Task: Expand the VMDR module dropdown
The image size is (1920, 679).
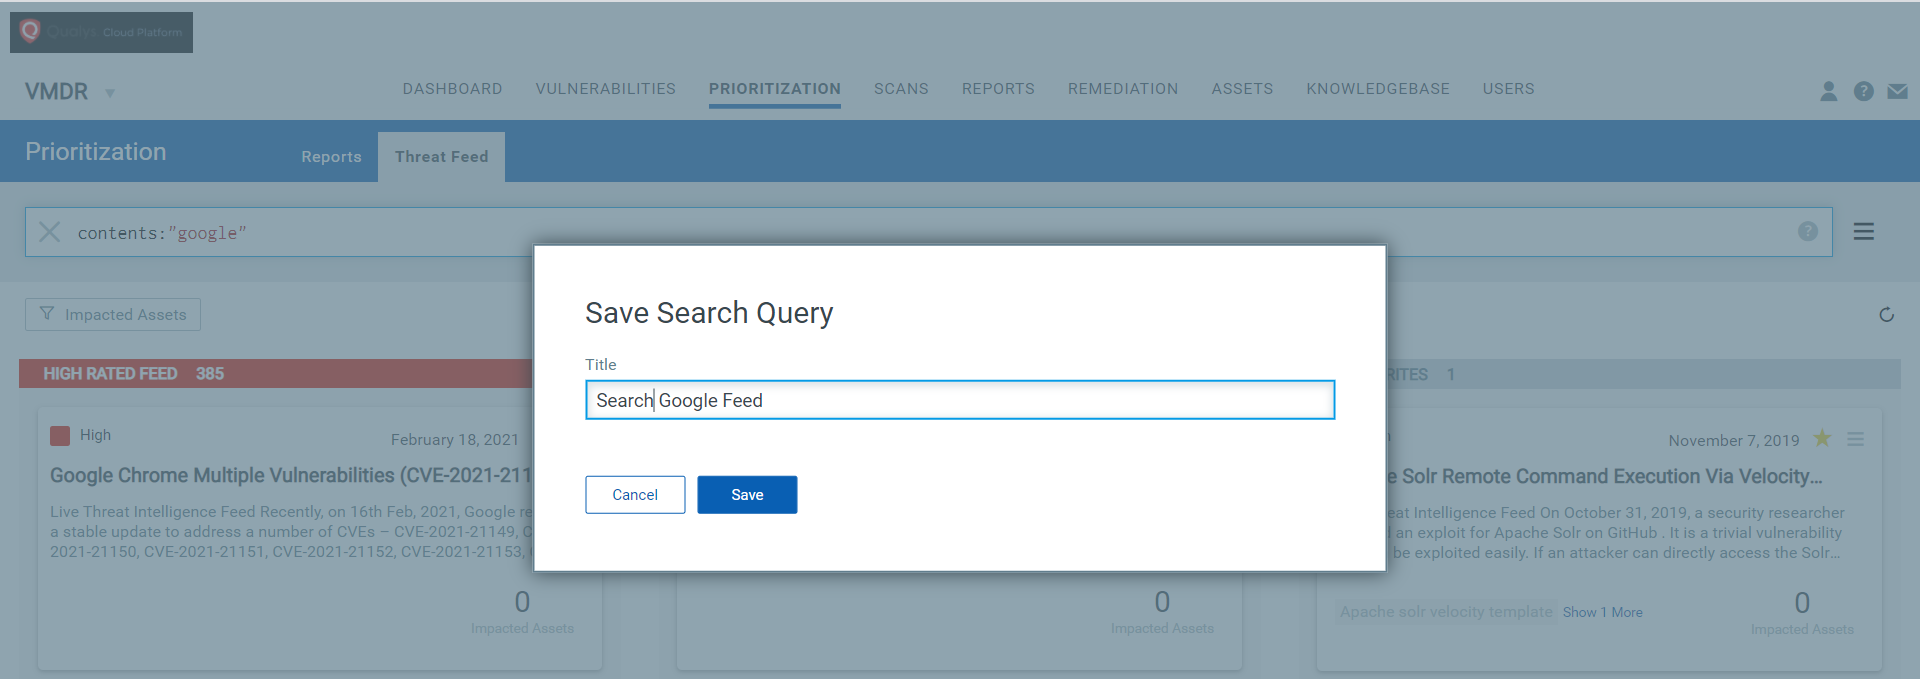Action: (x=110, y=93)
